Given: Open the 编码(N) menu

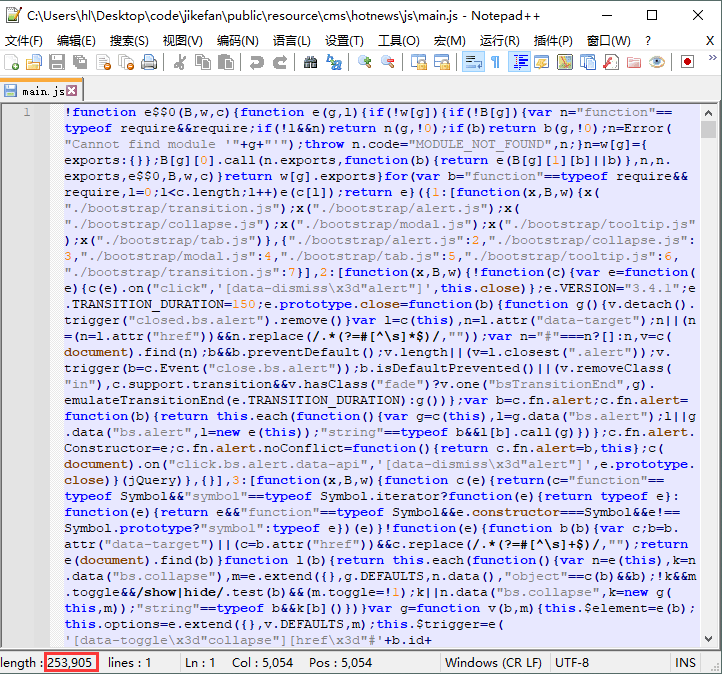Looking at the screenshot, I should 238,41.
